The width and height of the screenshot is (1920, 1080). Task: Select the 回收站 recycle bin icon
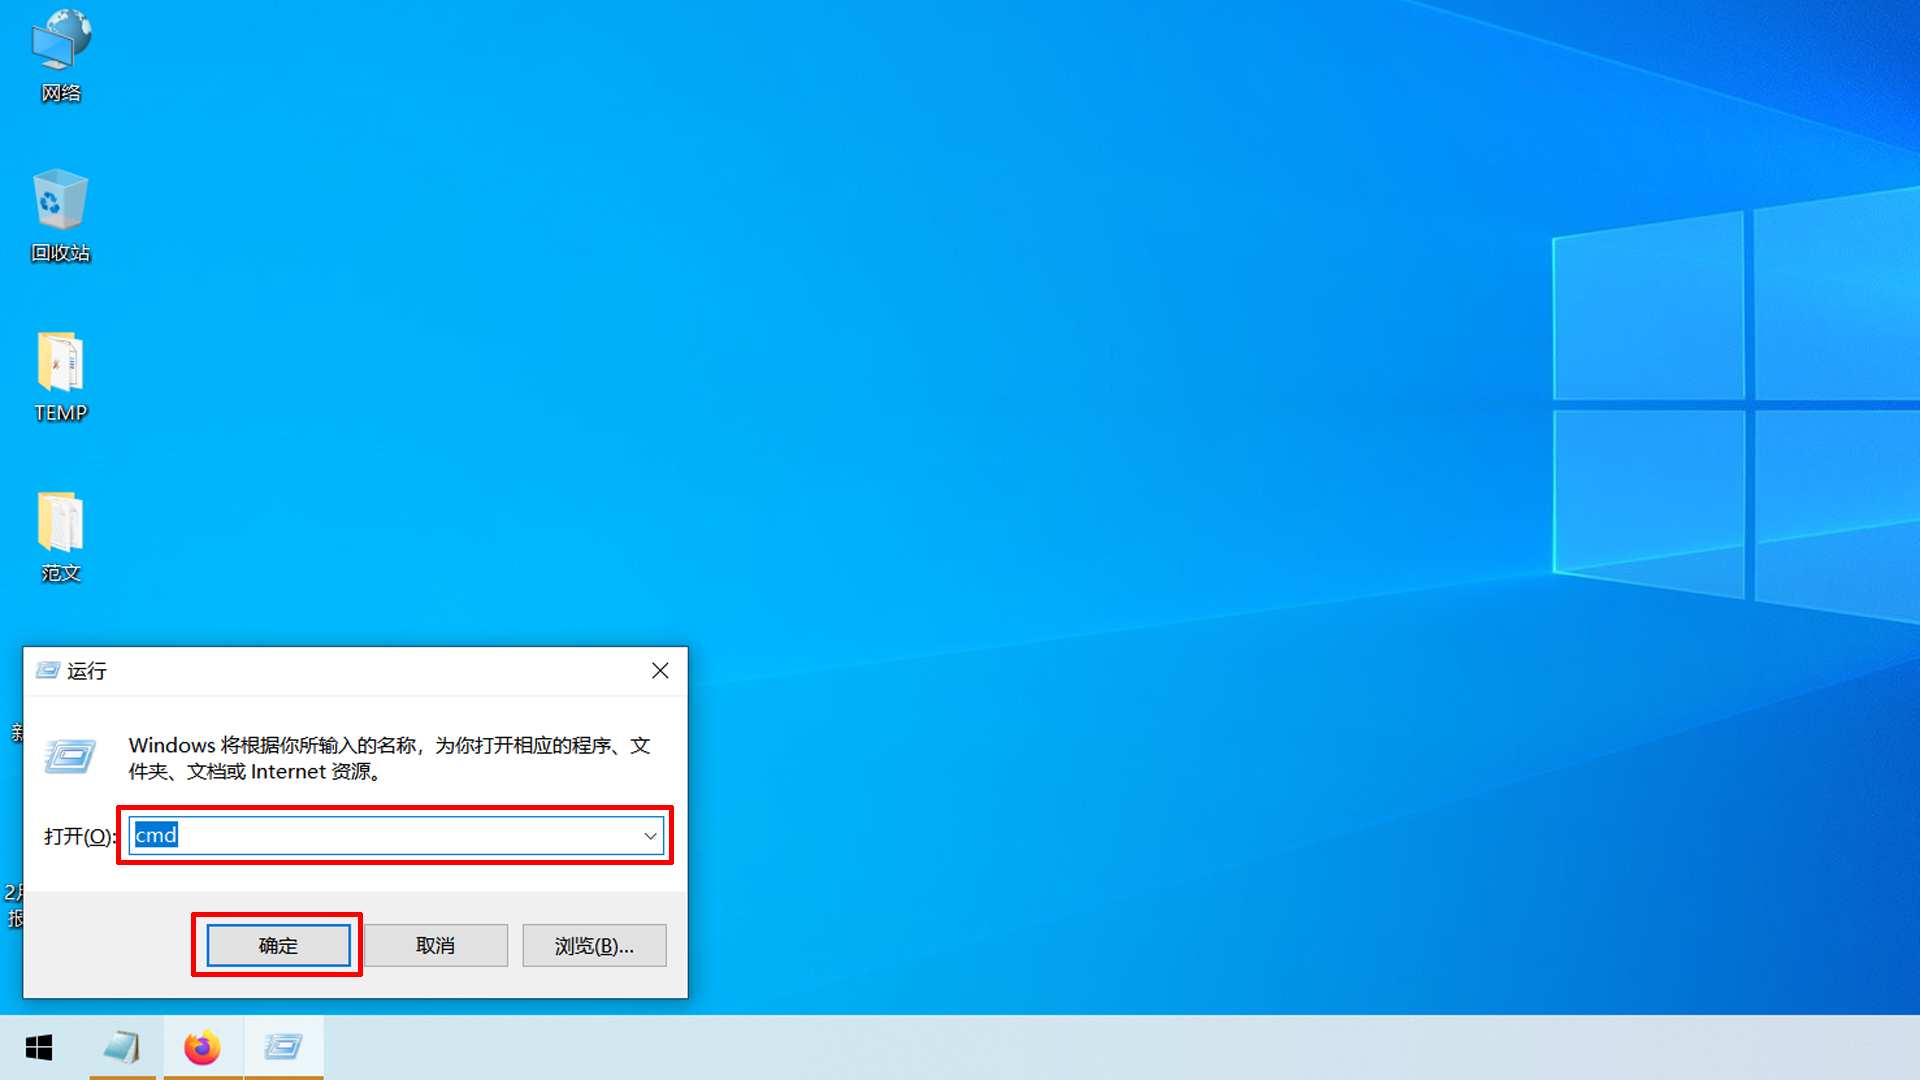pyautogui.click(x=60, y=215)
